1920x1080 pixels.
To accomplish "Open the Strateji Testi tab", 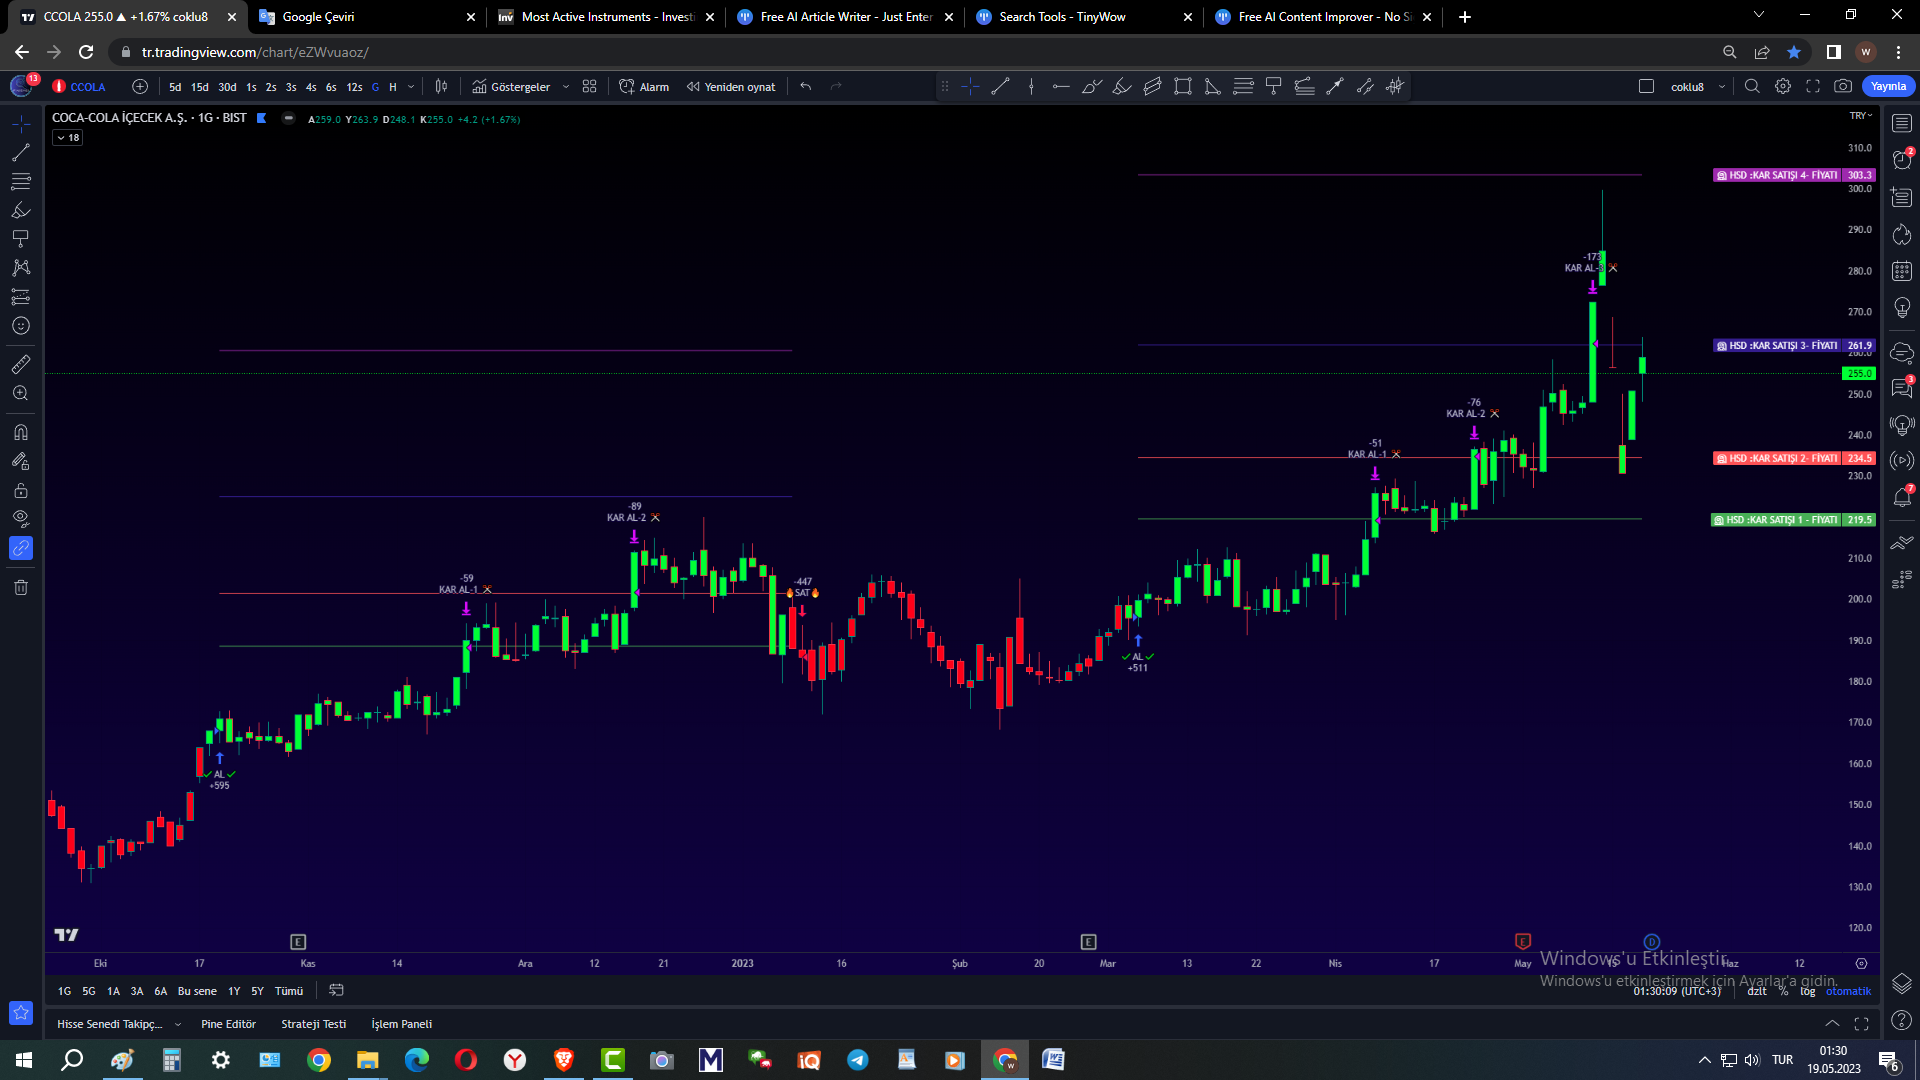I will pyautogui.click(x=313, y=1024).
